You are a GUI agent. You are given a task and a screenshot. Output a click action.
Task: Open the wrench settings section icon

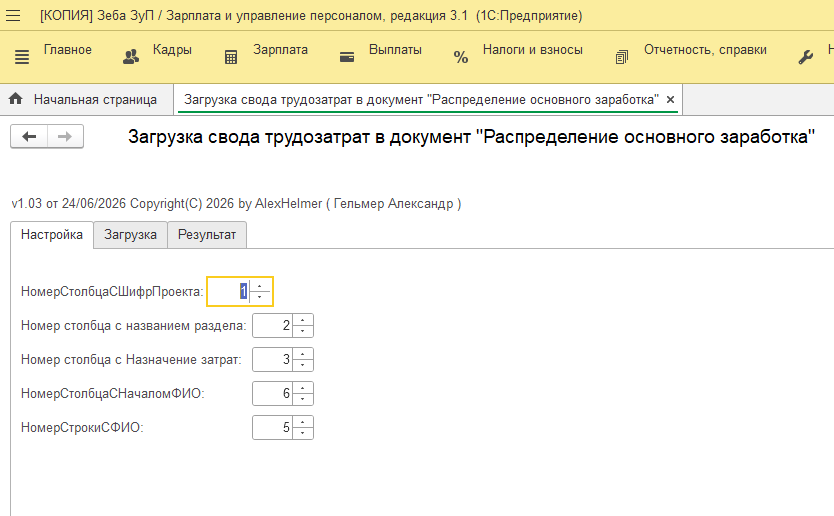tap(806, 57)
